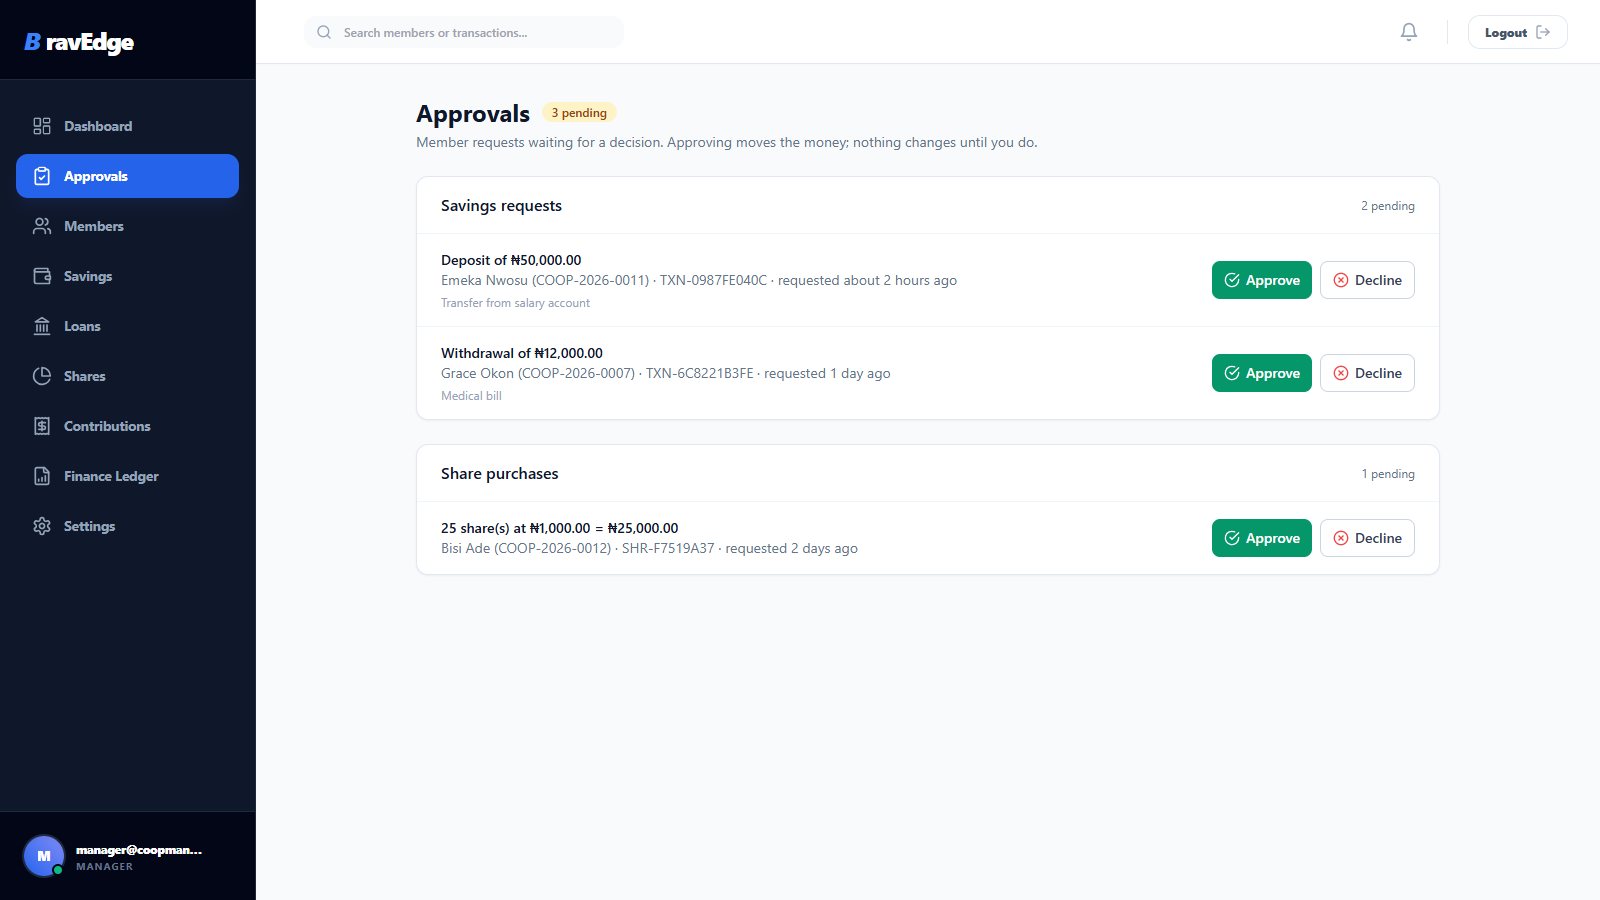The width and height of the screenshot is (1600, 900).
Task: Go to Savings menu item
Action: tap(127, 276)
